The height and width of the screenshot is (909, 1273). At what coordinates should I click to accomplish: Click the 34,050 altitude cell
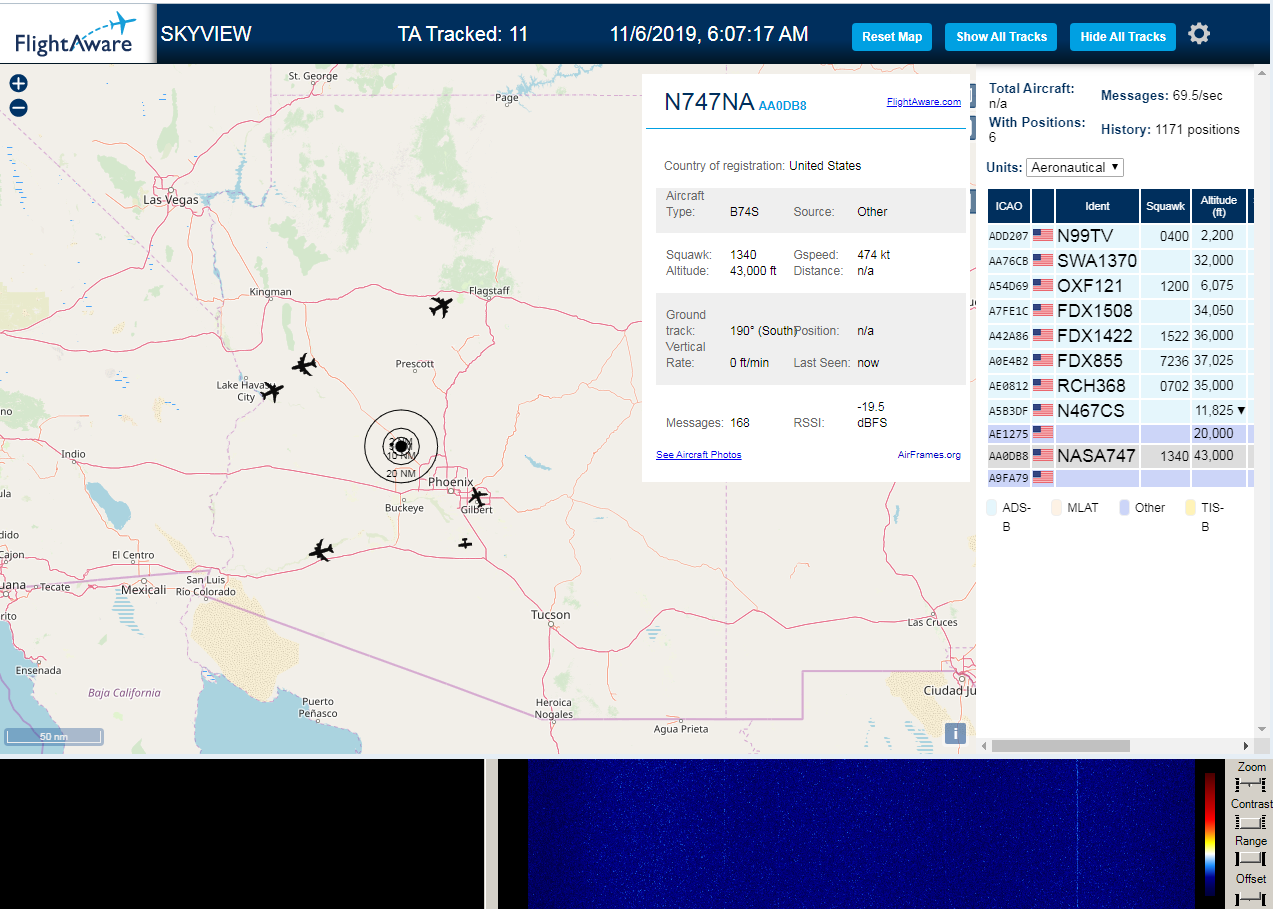pyautogui.click(x=1217, y=311)
